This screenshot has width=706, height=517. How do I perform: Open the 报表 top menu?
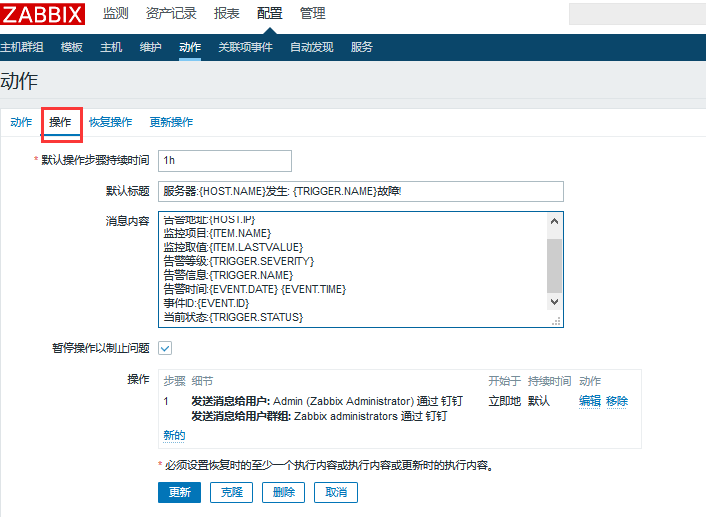coord(226,14)
